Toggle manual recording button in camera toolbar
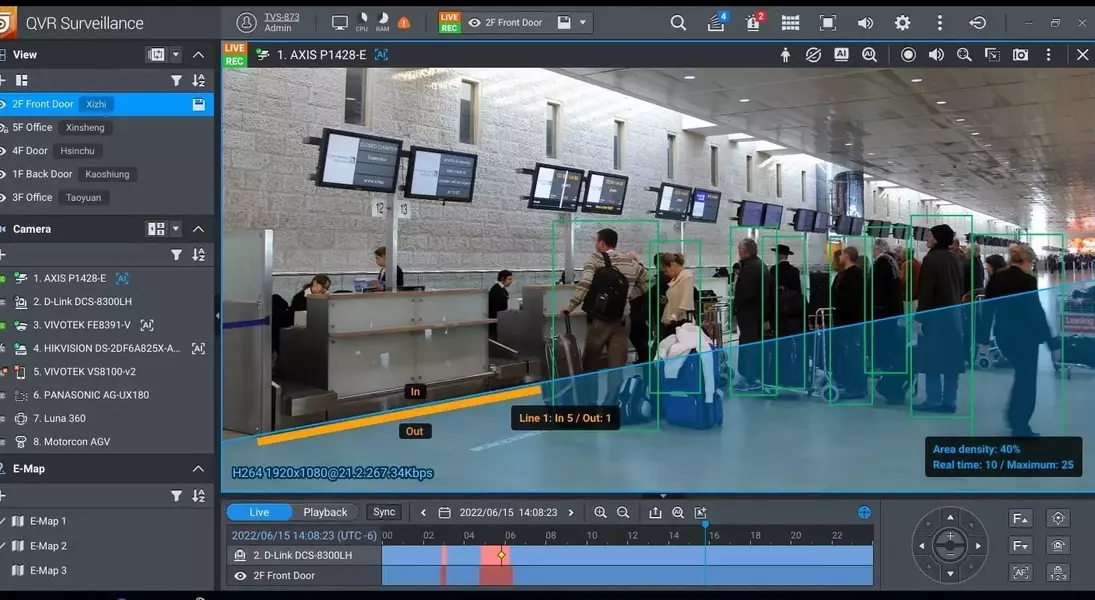The height and width of the screenshot is (600, 1095). (908, 55)
